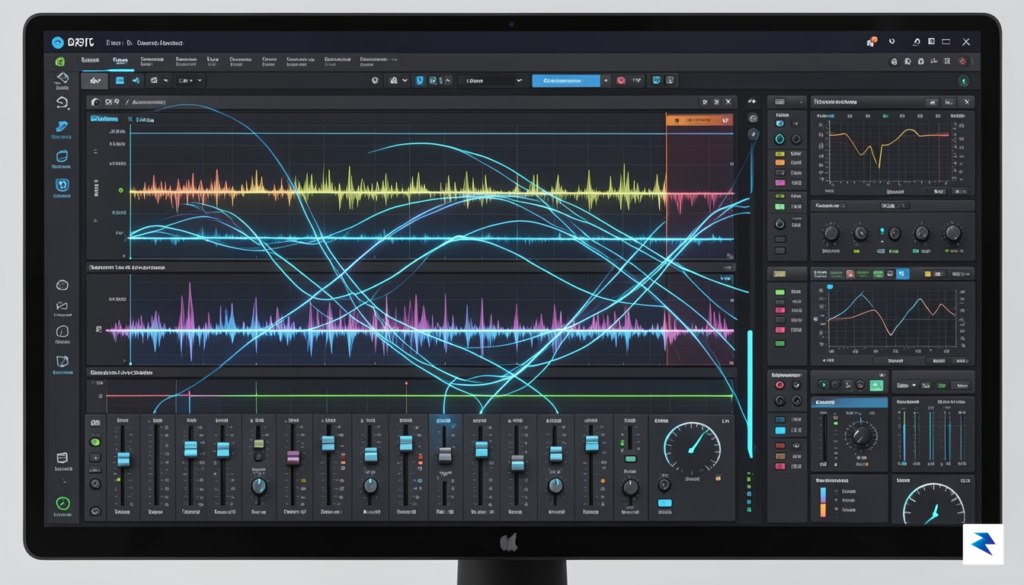Click the teal round button above blue header
Viewport: 1024px width, 585px height.
[823, 385]
